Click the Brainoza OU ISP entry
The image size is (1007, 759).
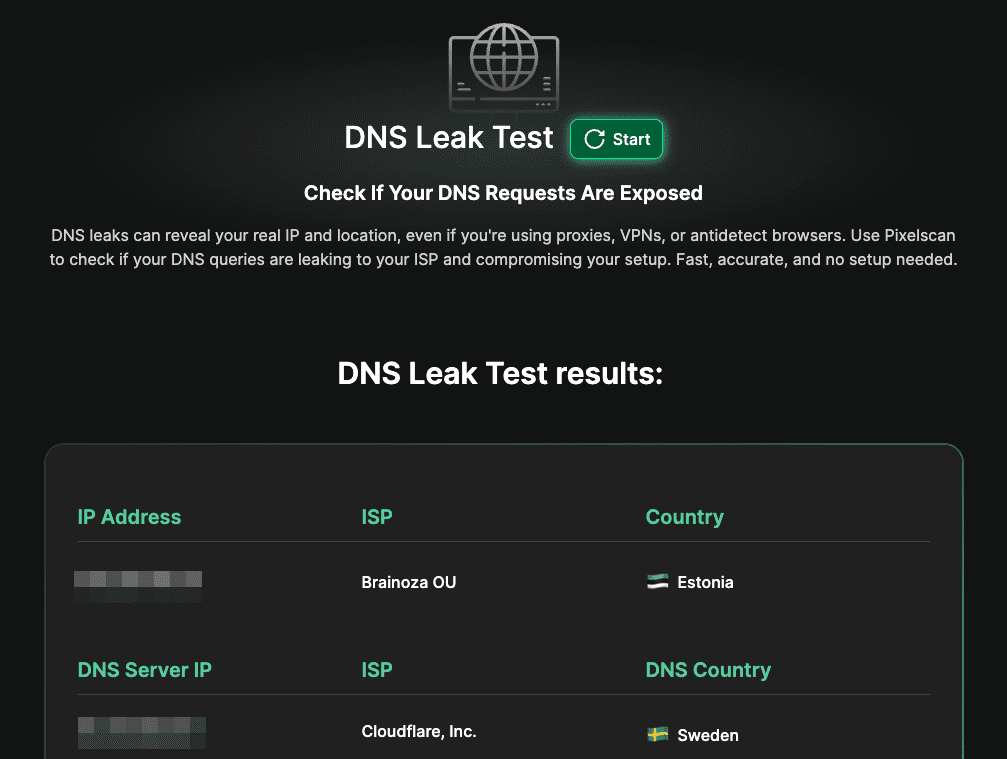408,582
